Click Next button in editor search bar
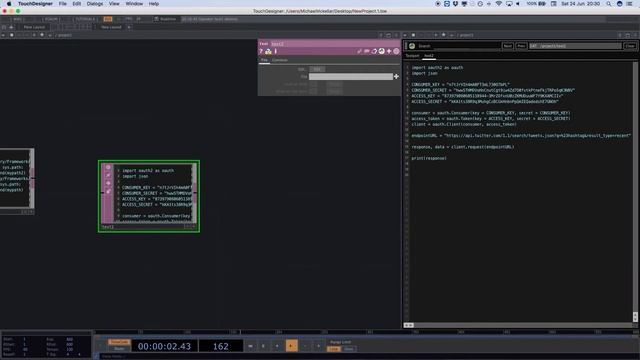 click(507, 46)
